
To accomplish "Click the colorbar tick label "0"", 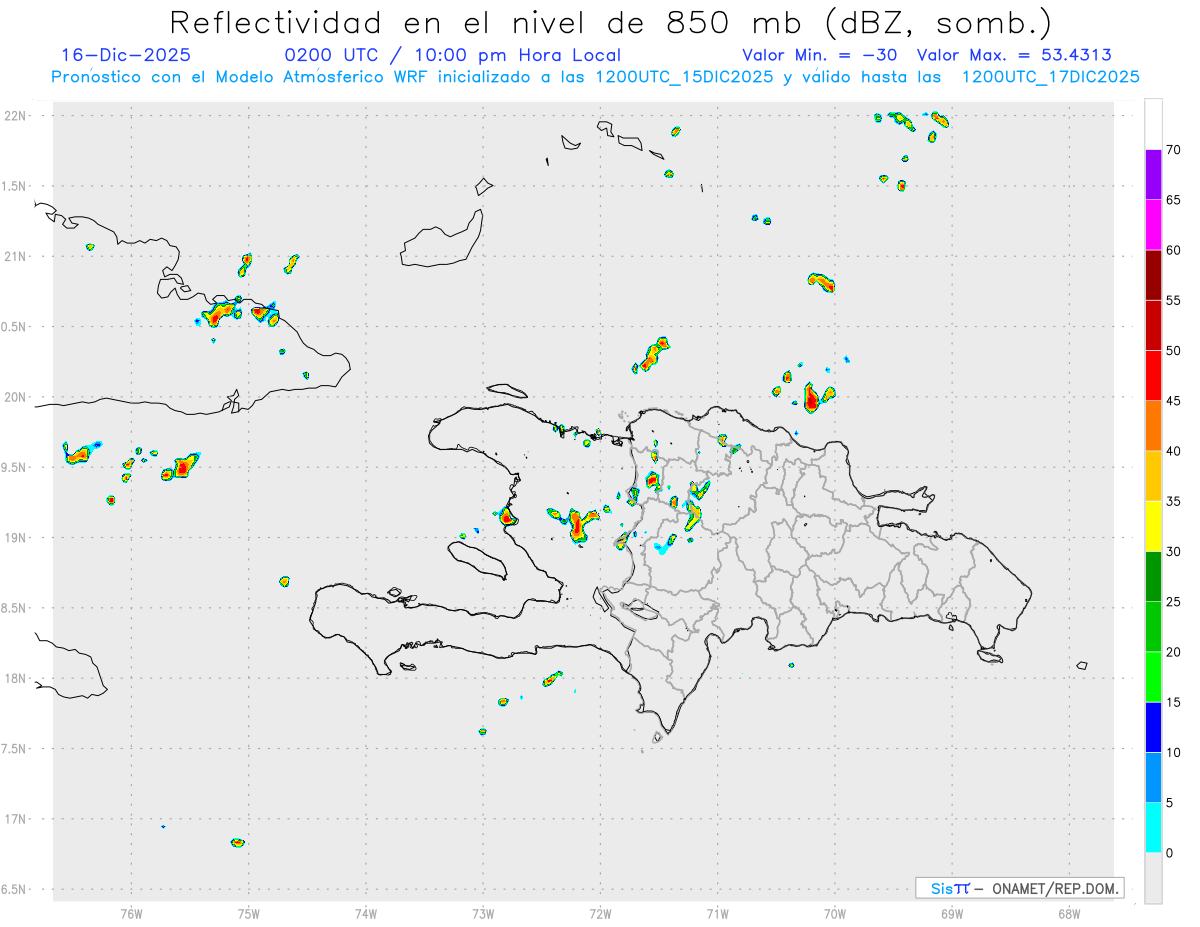I will 1170,853.
